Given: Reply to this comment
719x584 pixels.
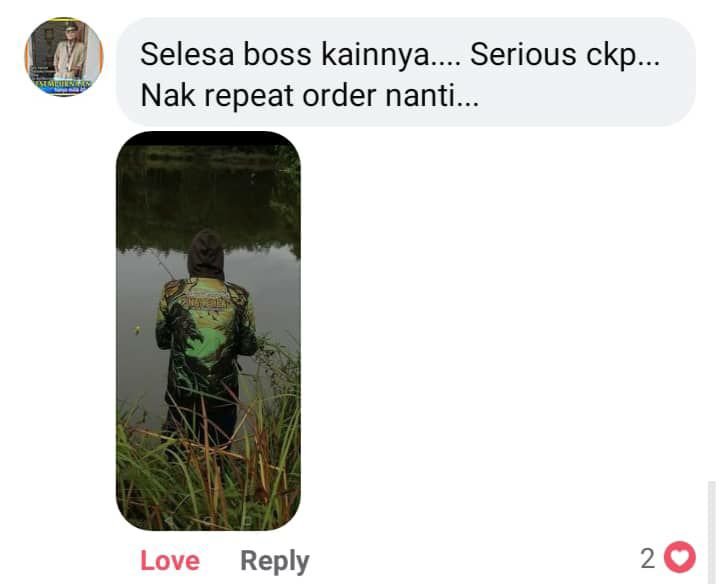Looking at the screenshot, I should (x=275, y=561).
